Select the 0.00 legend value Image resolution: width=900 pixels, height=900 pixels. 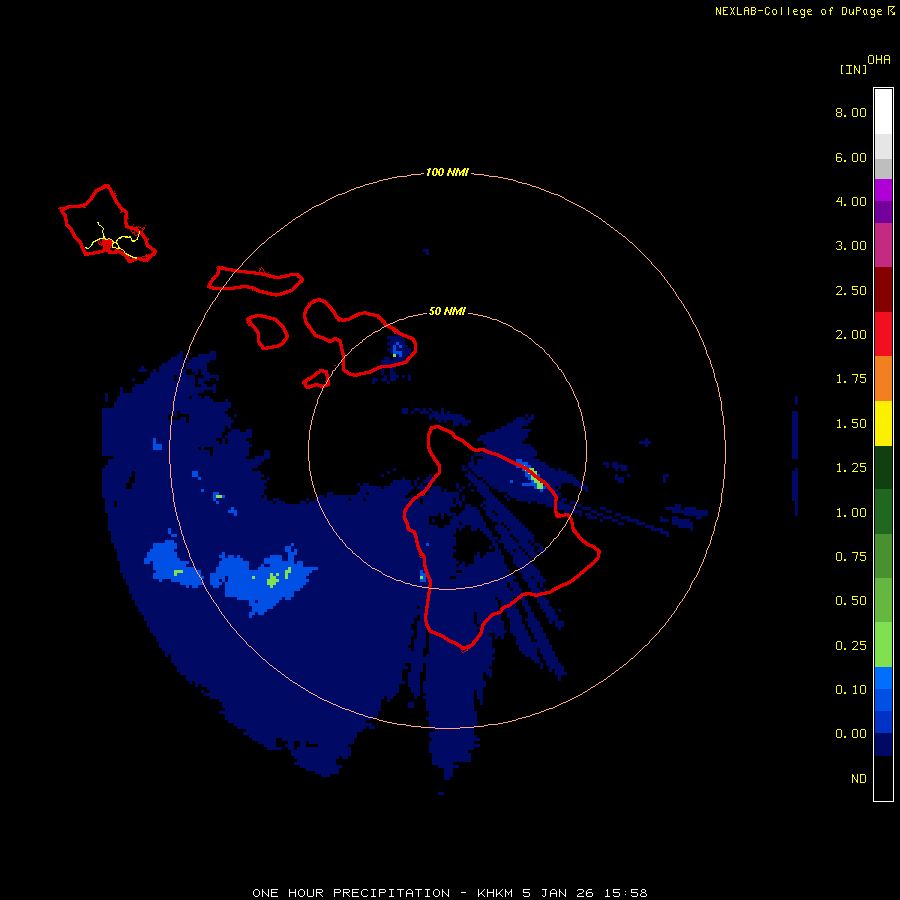click(x=851, y=734)
